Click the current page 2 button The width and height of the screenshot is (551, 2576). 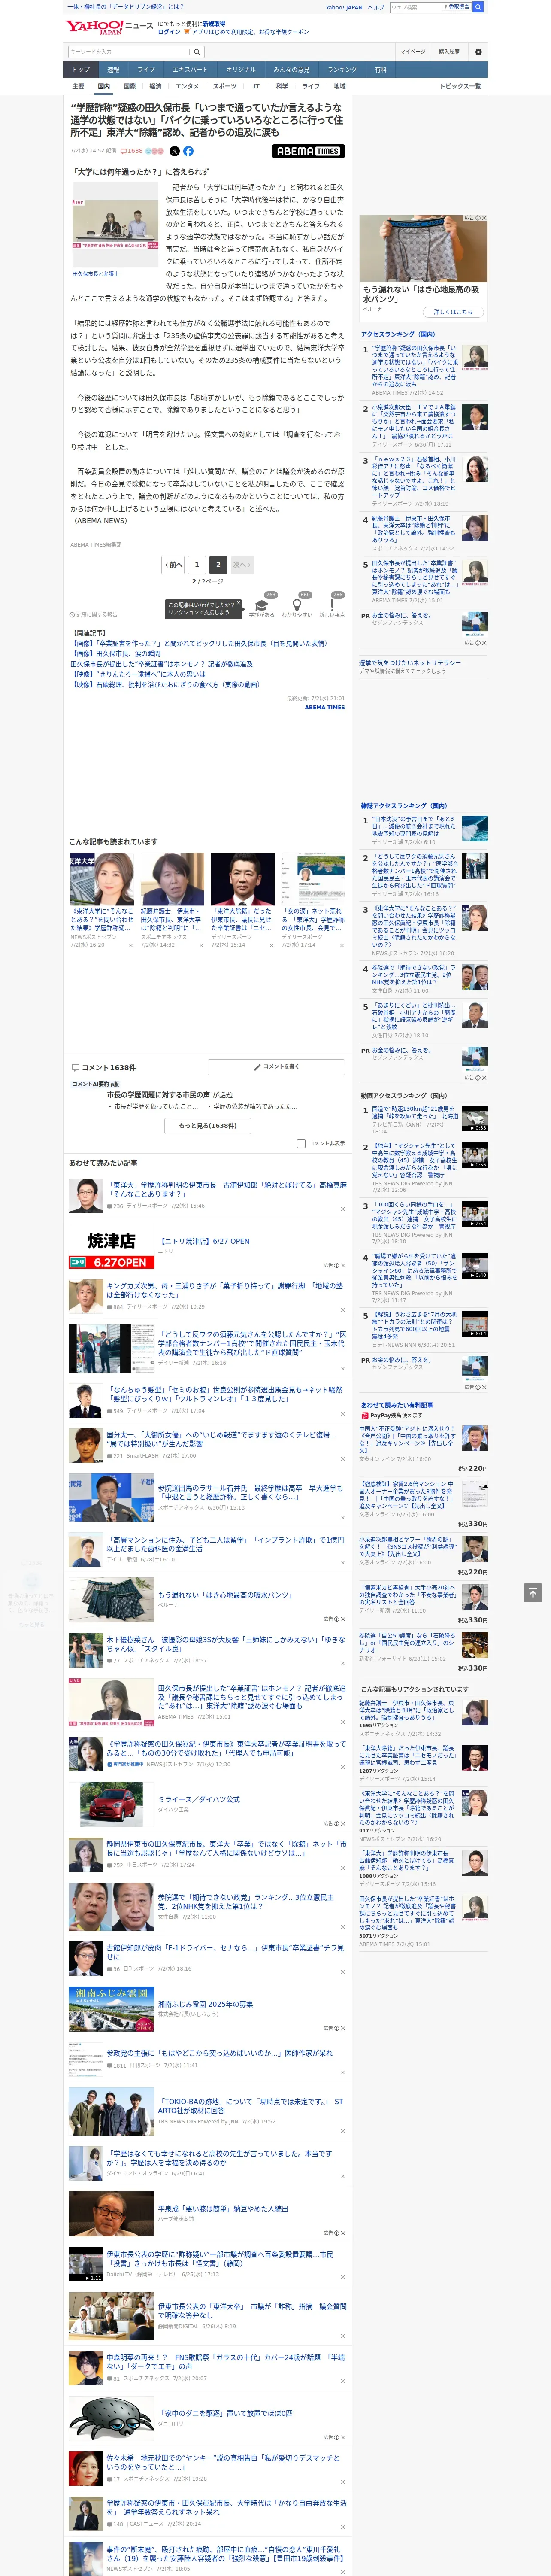pos(217,565)
